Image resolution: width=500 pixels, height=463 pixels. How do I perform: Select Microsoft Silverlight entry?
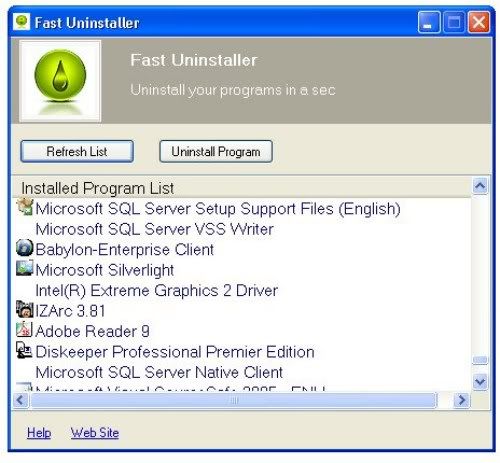click(105, 270)
